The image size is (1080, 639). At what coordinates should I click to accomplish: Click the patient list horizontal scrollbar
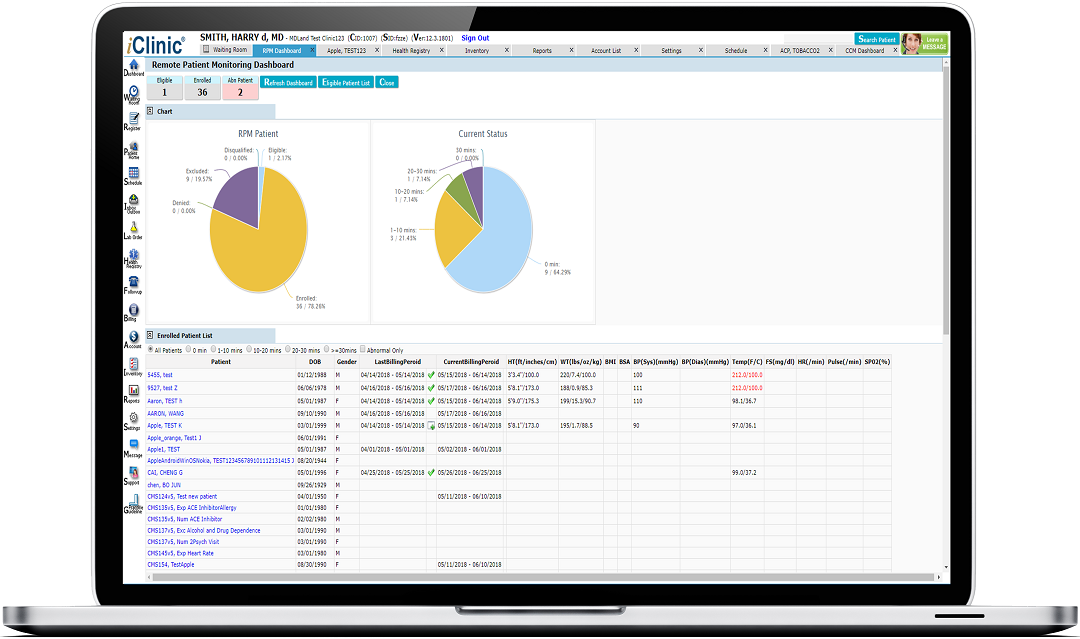(x=540, y=578)
